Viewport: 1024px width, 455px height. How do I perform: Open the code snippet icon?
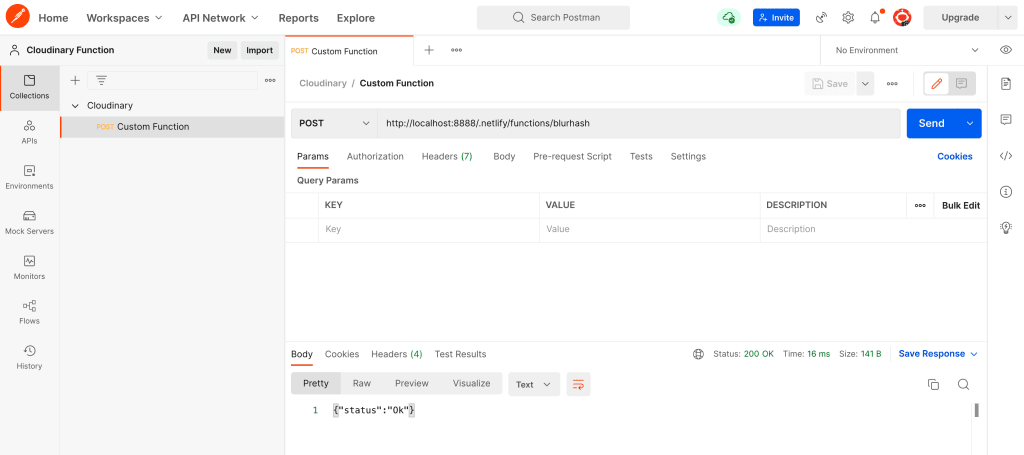1006,155
